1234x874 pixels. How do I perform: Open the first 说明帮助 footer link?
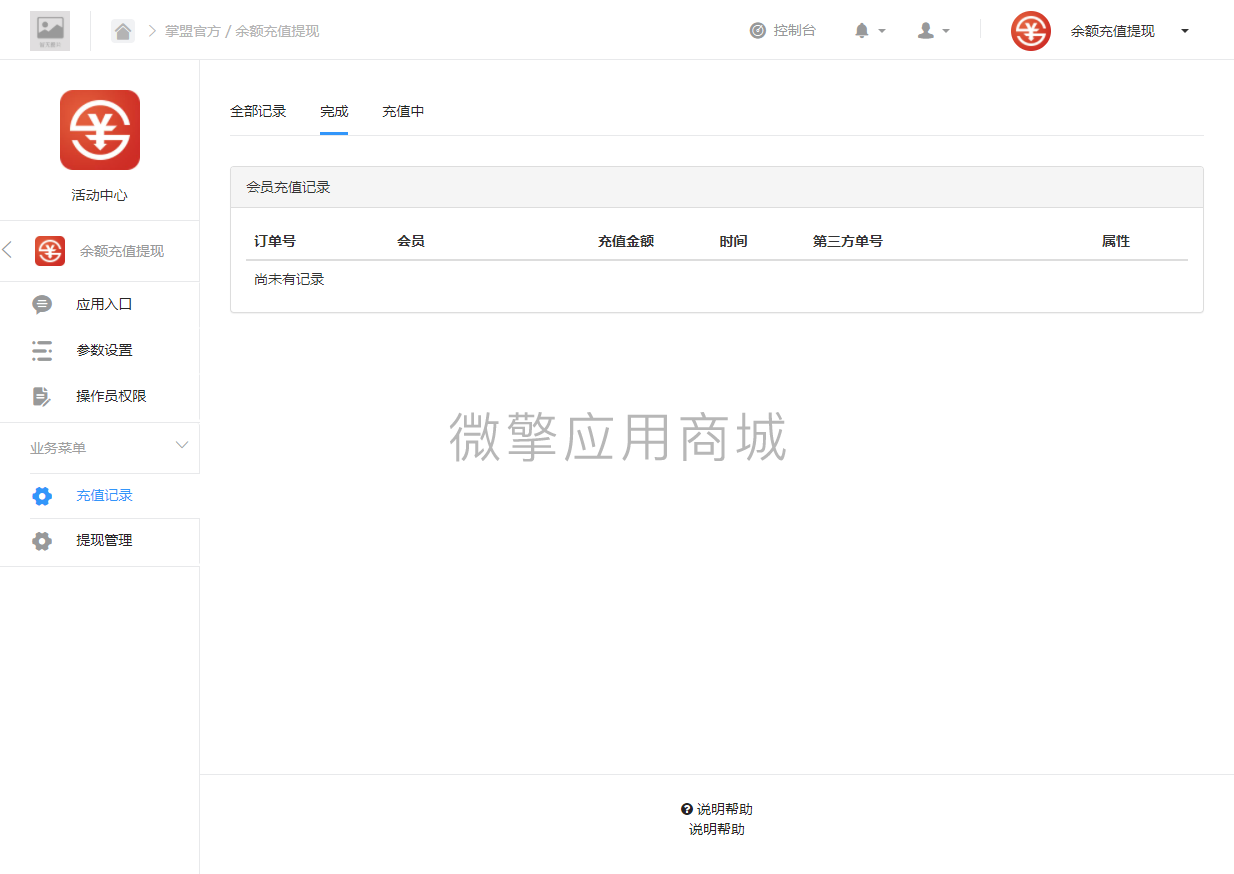point(725,809)
